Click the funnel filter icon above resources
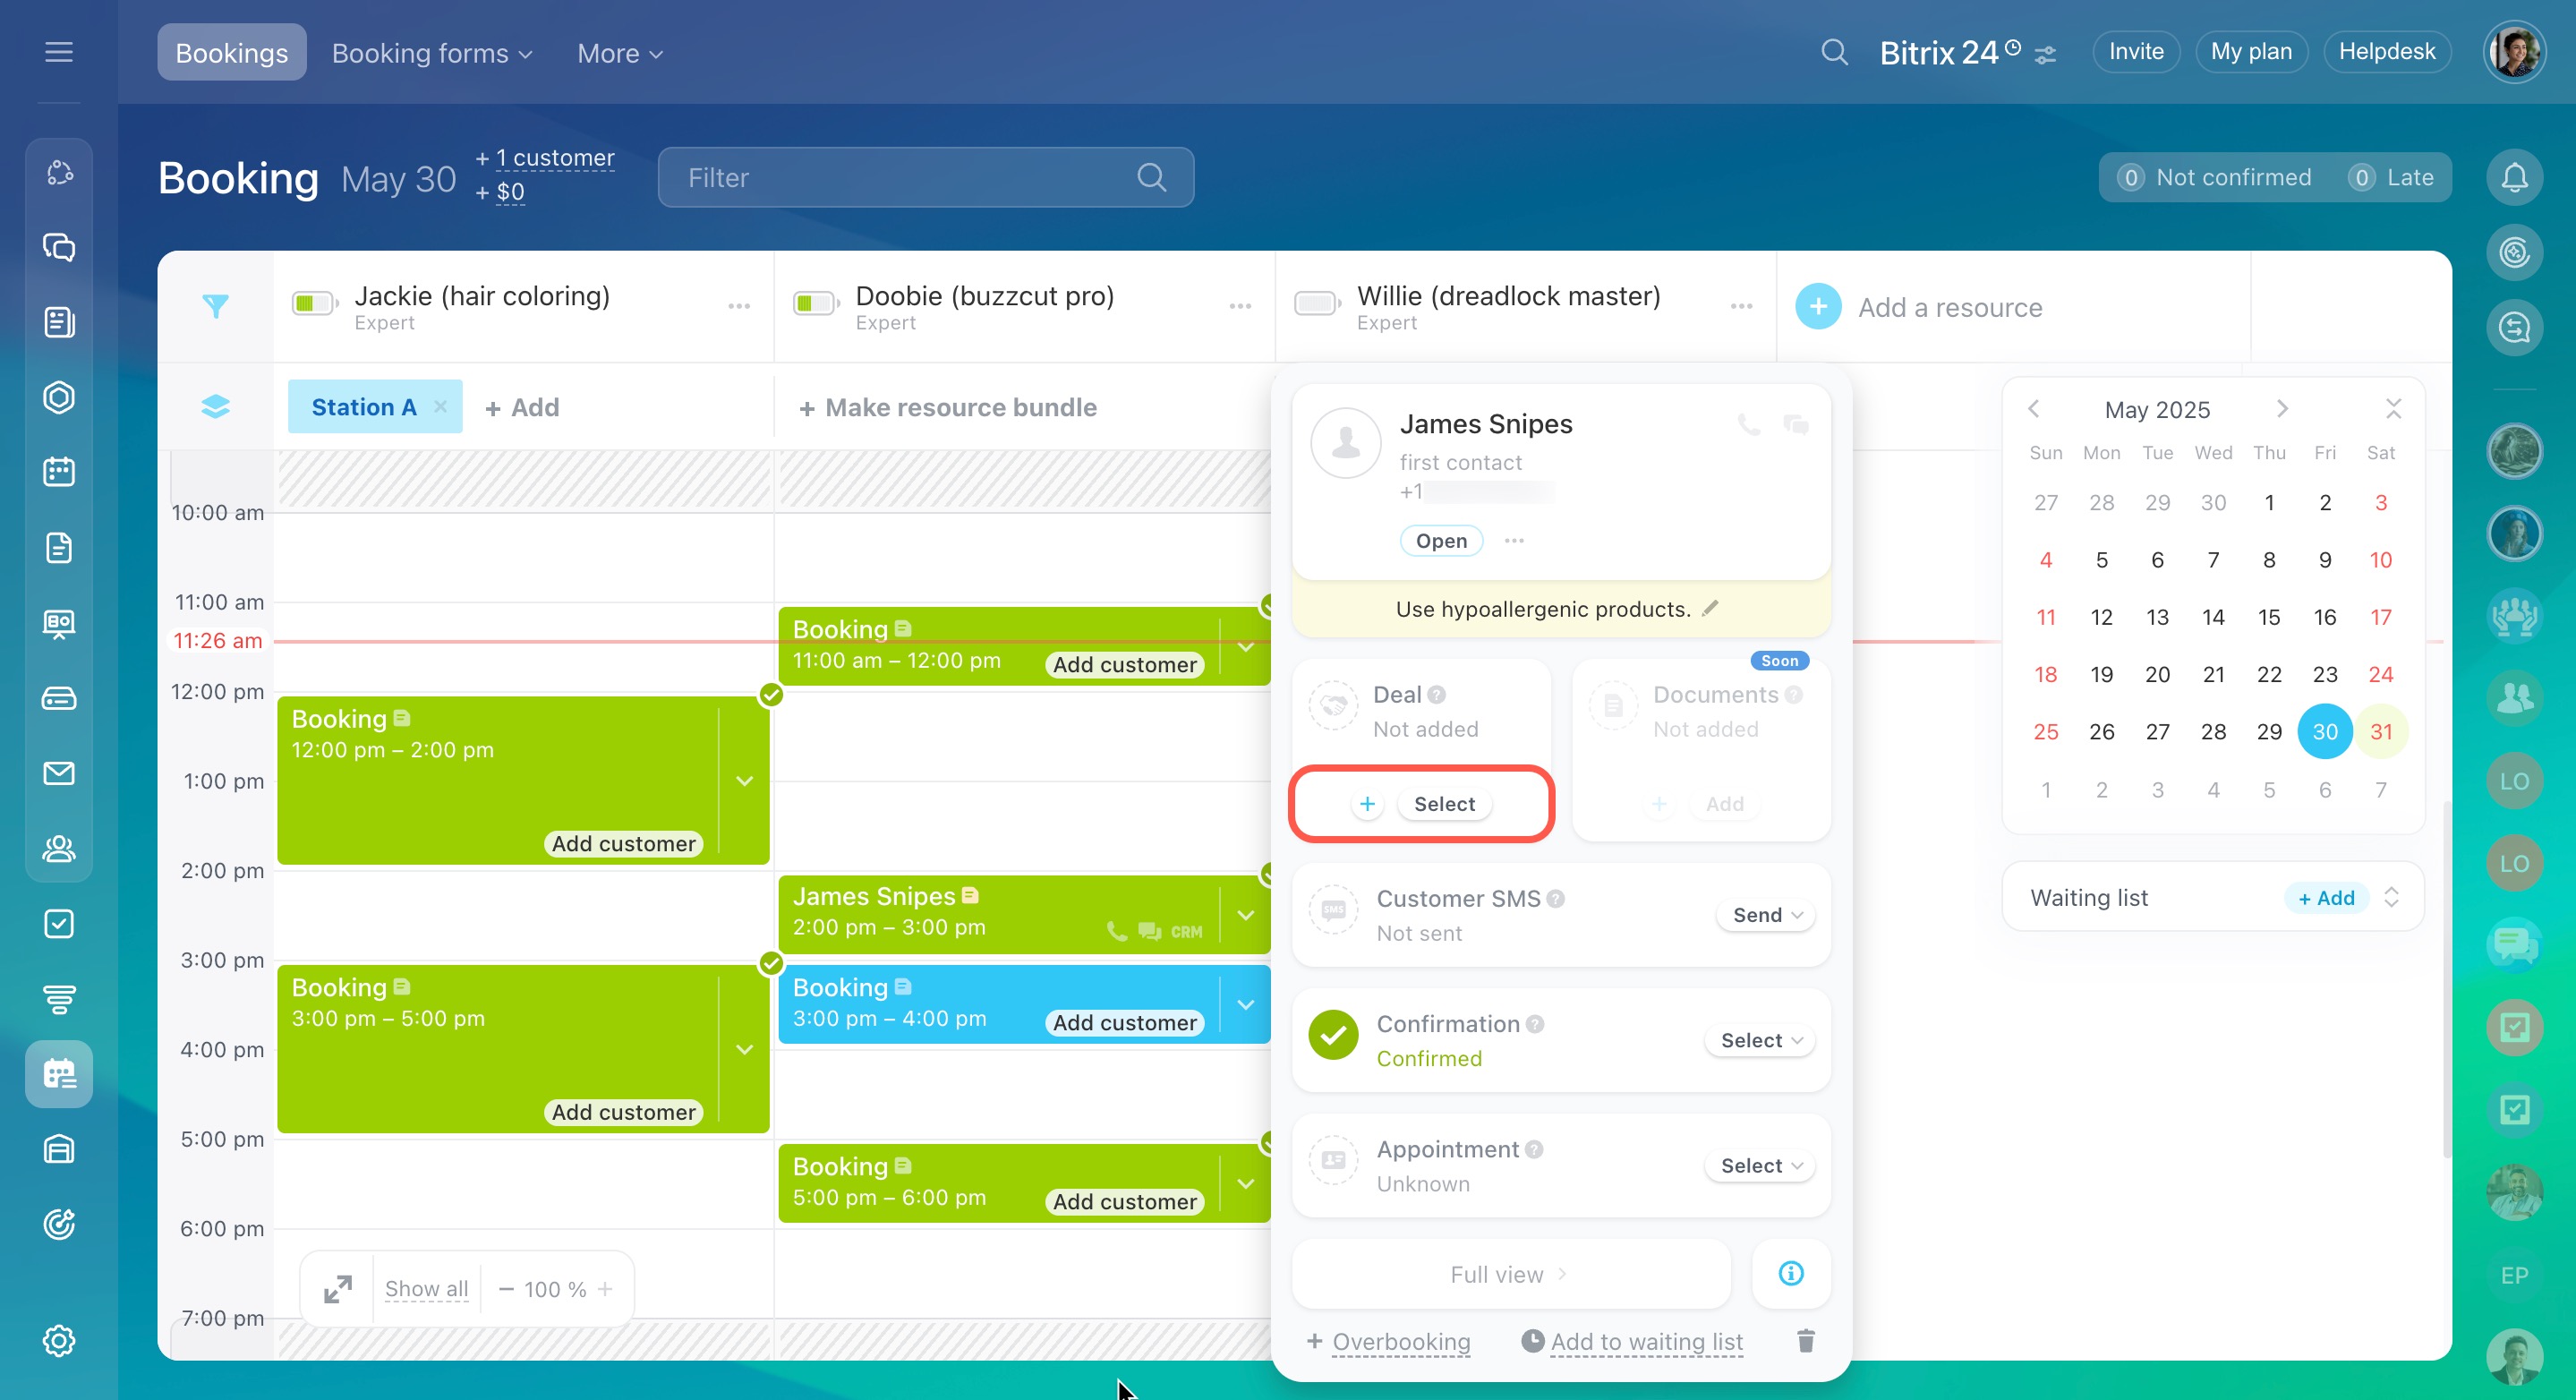This screenshot has width=2576, height=1400. (215, 306)
